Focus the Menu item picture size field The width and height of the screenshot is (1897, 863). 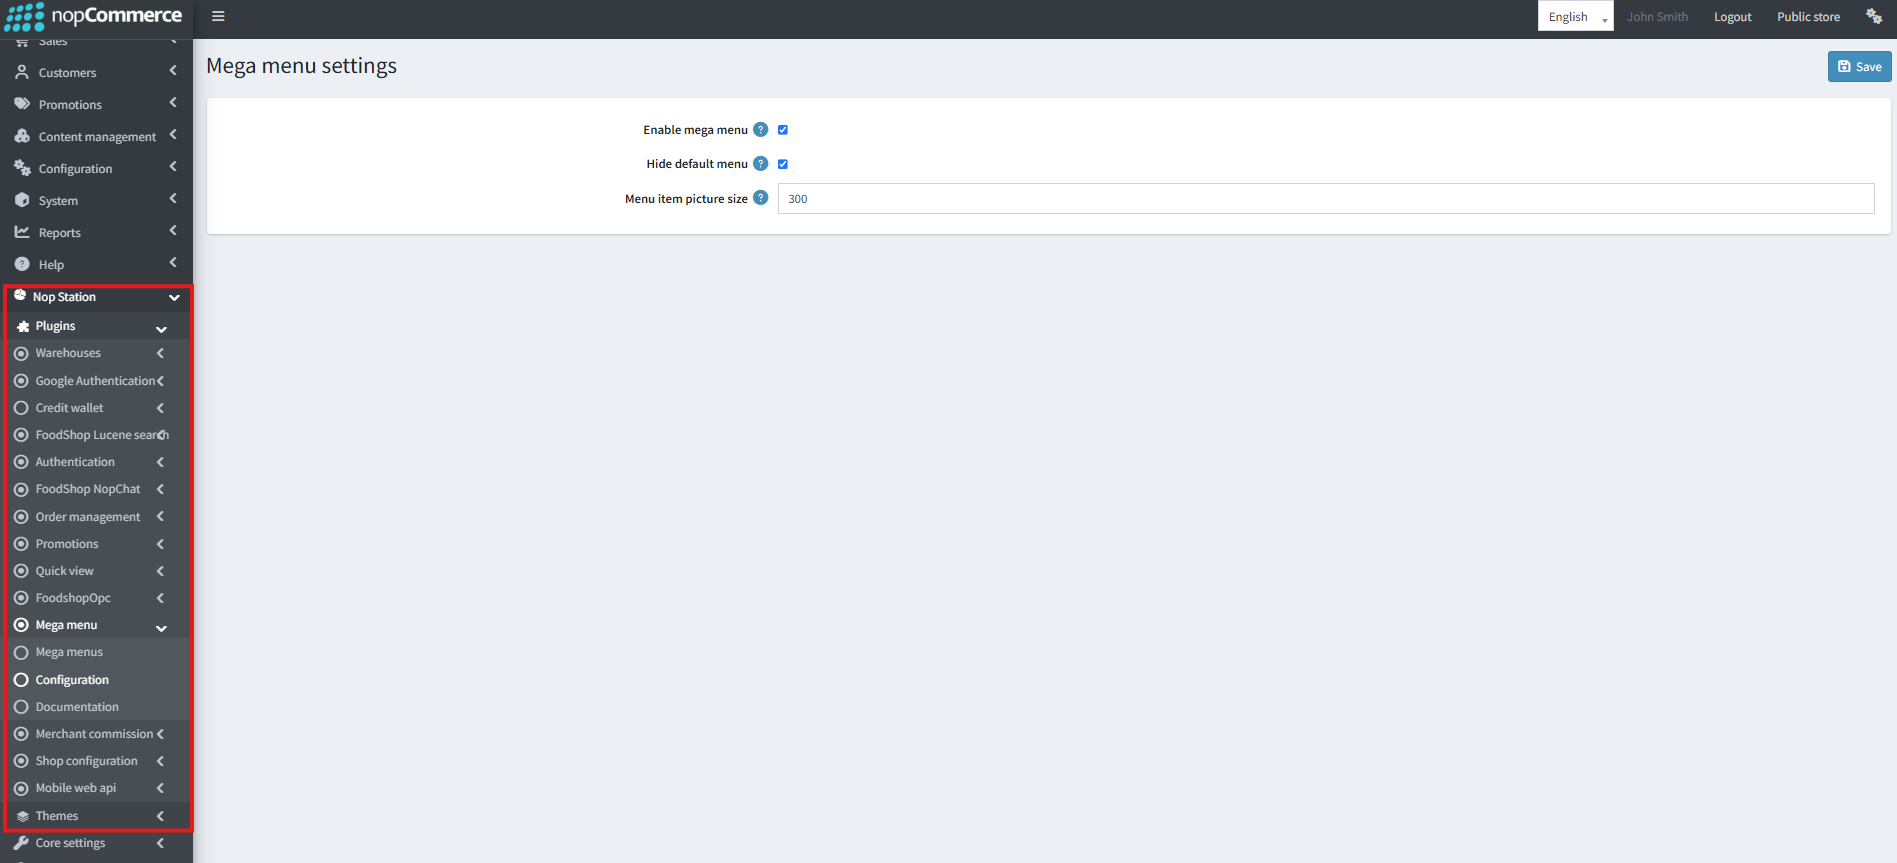1326,198
